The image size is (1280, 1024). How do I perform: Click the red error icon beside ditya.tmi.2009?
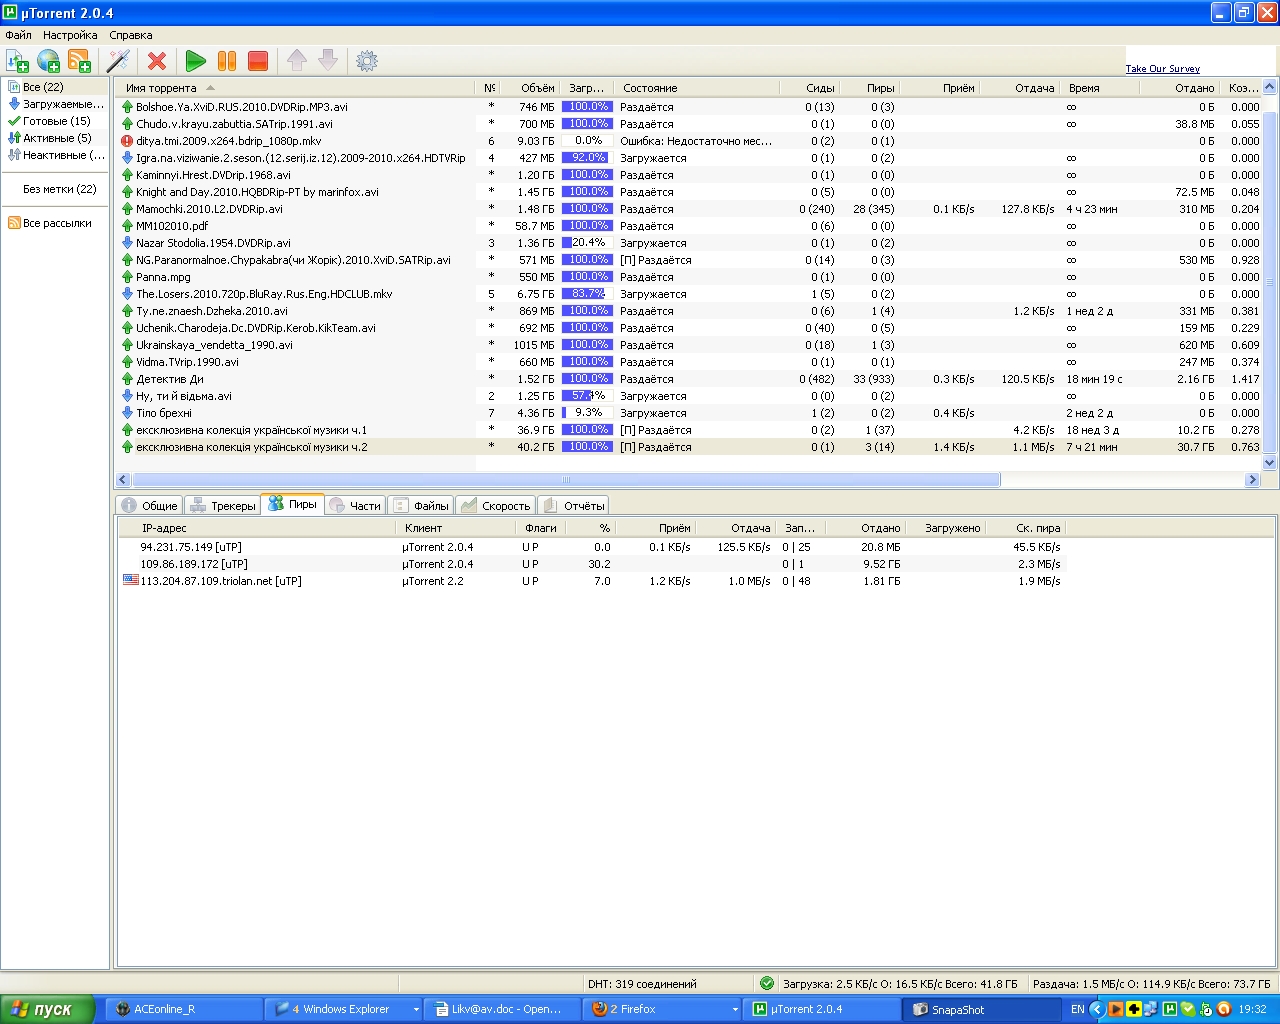pyautogui.click(x=127, y=141)
